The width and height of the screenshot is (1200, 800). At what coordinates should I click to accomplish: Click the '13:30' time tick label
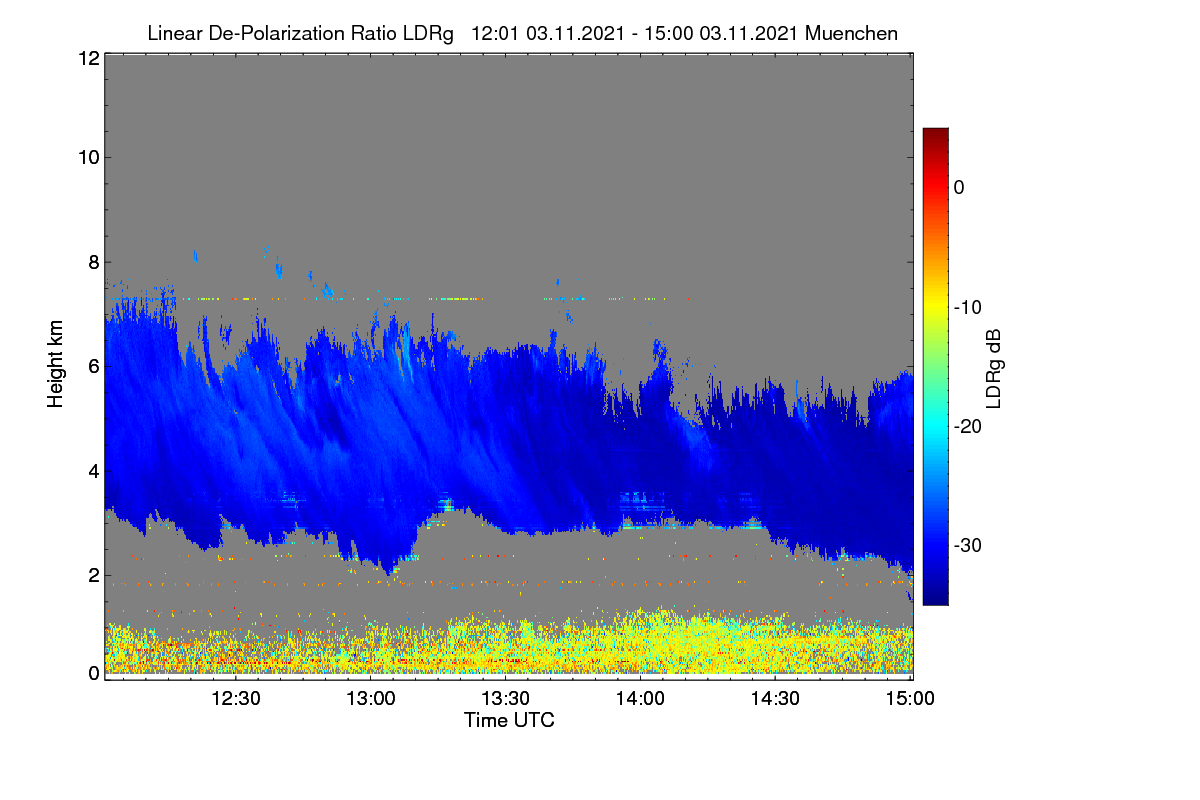point(506,699)
